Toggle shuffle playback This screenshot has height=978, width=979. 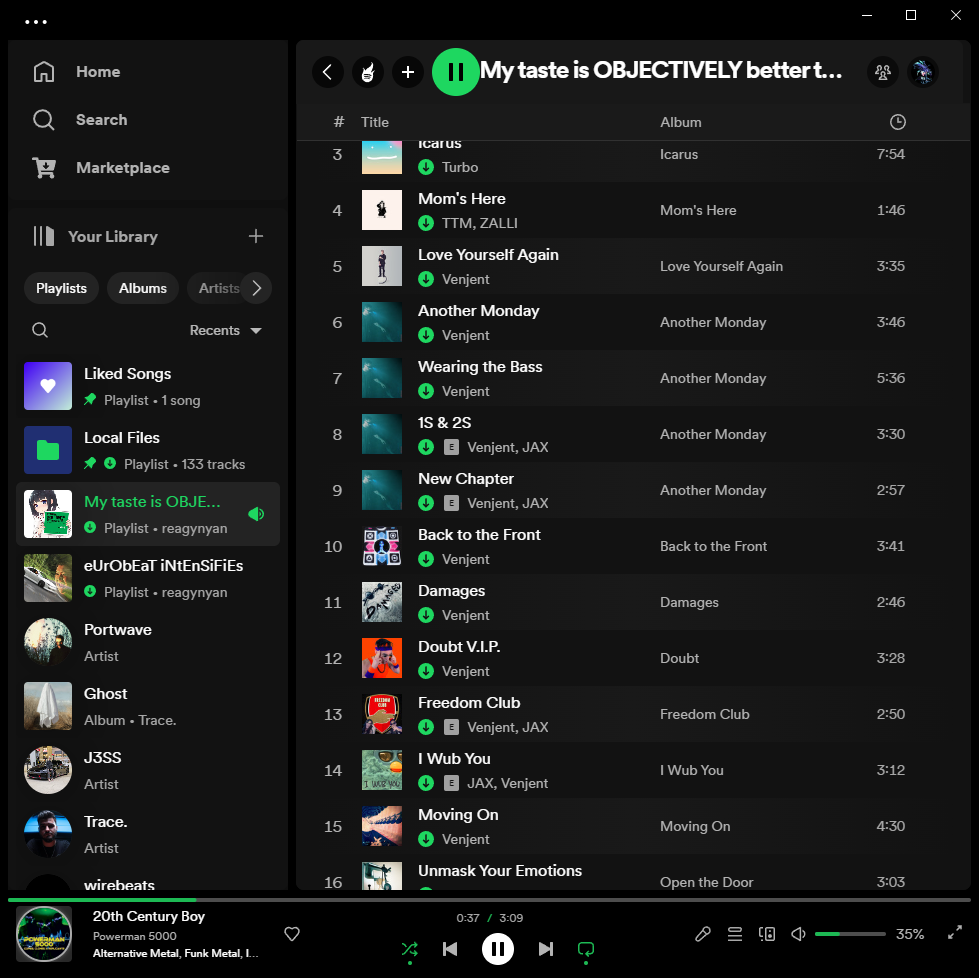click(410, 949)
